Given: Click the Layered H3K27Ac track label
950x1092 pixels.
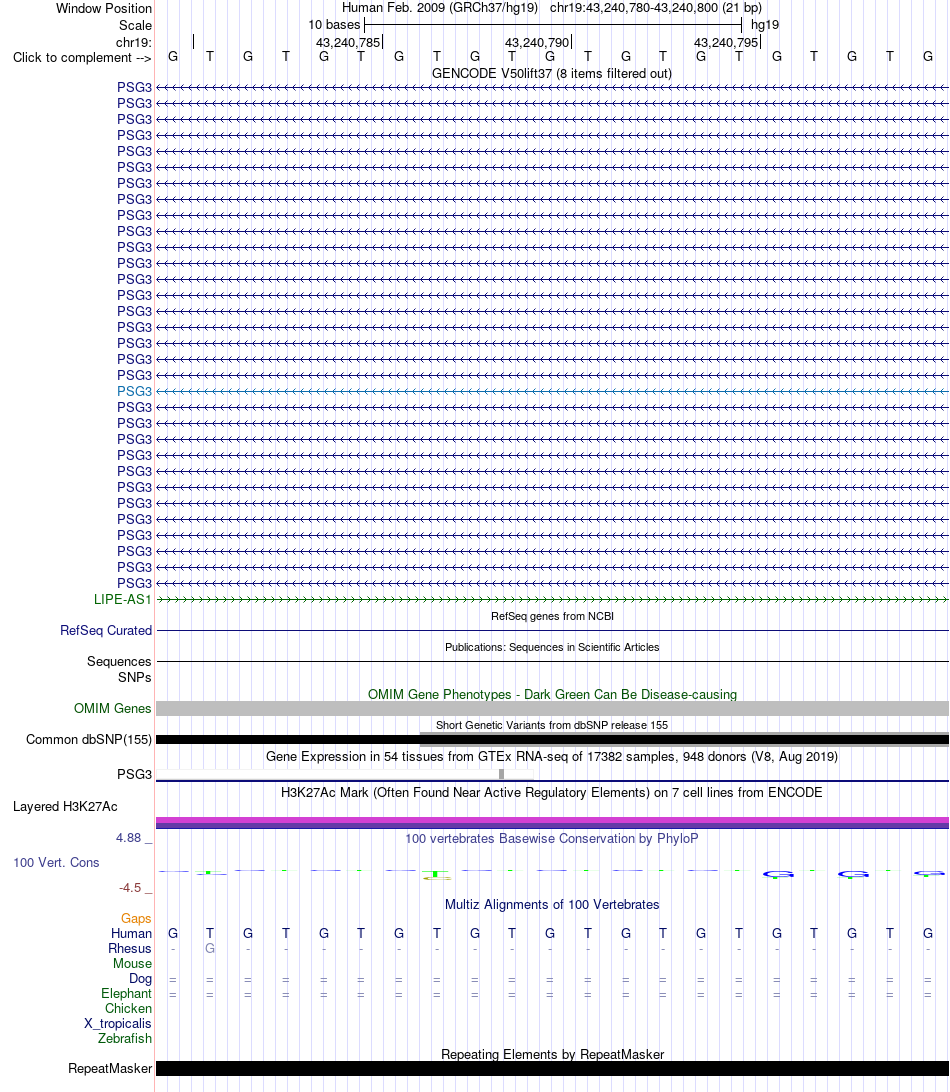Looking at the screenshot, I should click(x=65, y=806).
